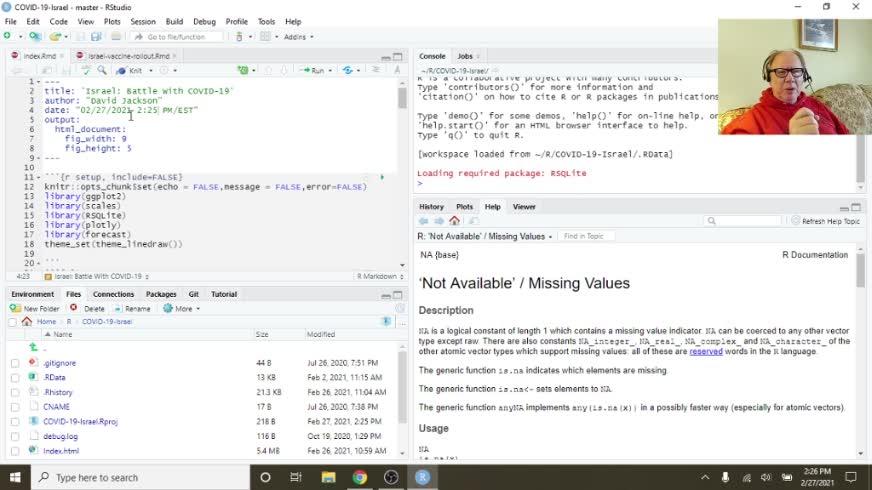
Task: Switch to the Git tab
Action: pyautogui.click(x=194, y=294)
